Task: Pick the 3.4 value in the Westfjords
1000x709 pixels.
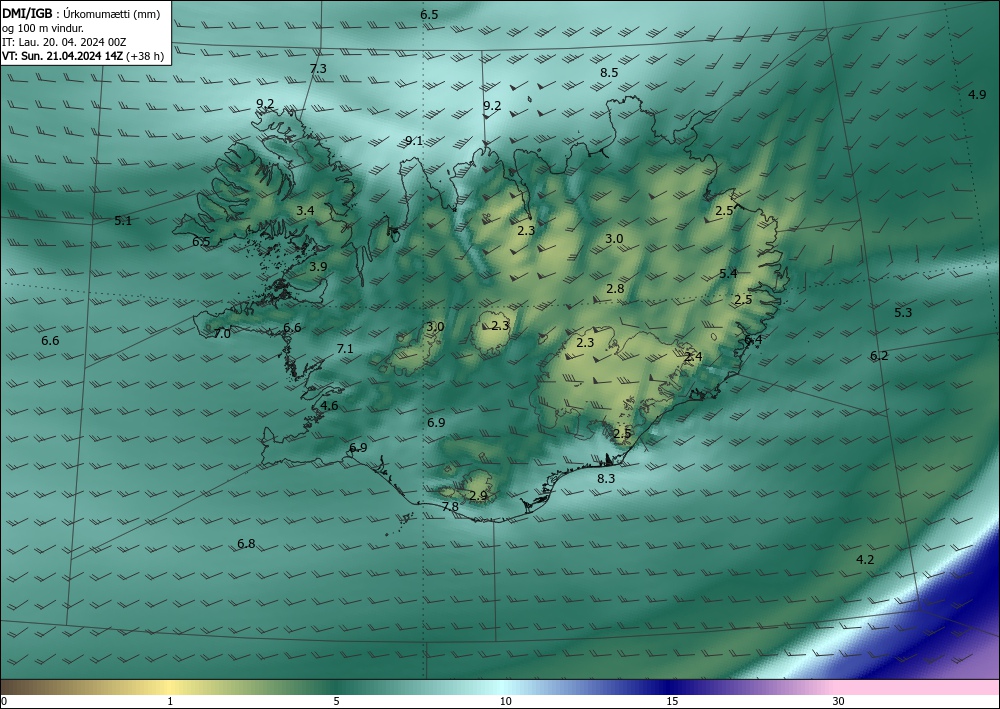Action: pyautogui.click(x=305, y=210)
